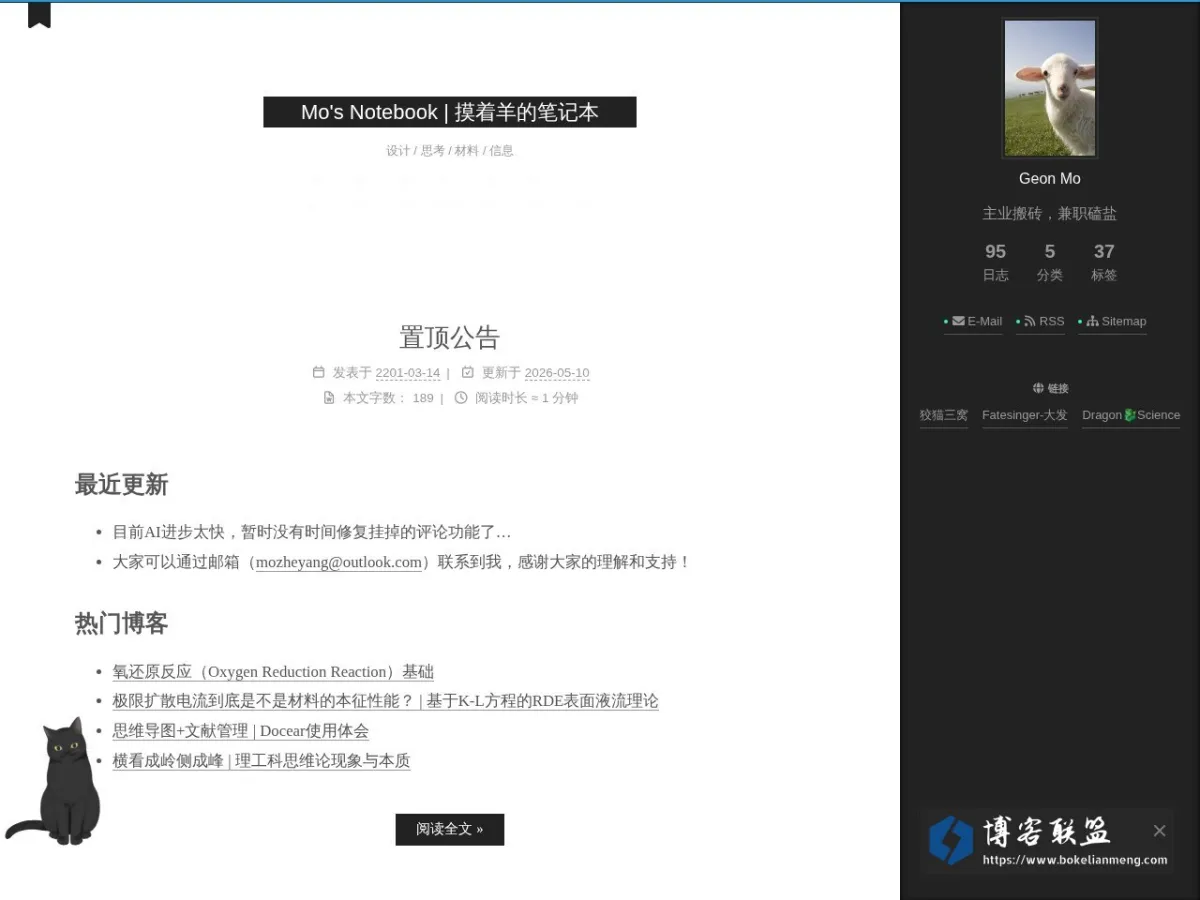Click the author name Geon Mo

(1050, 178)
